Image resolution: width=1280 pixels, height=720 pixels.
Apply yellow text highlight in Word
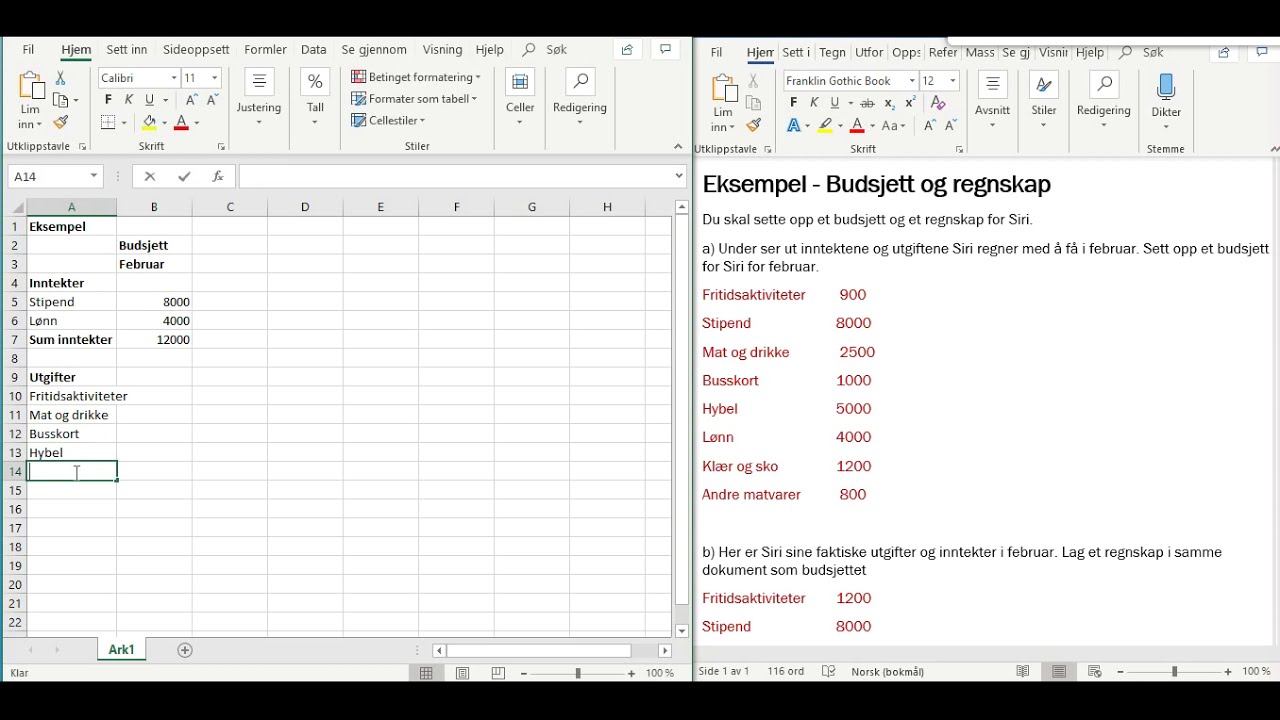tap(825, 126)
